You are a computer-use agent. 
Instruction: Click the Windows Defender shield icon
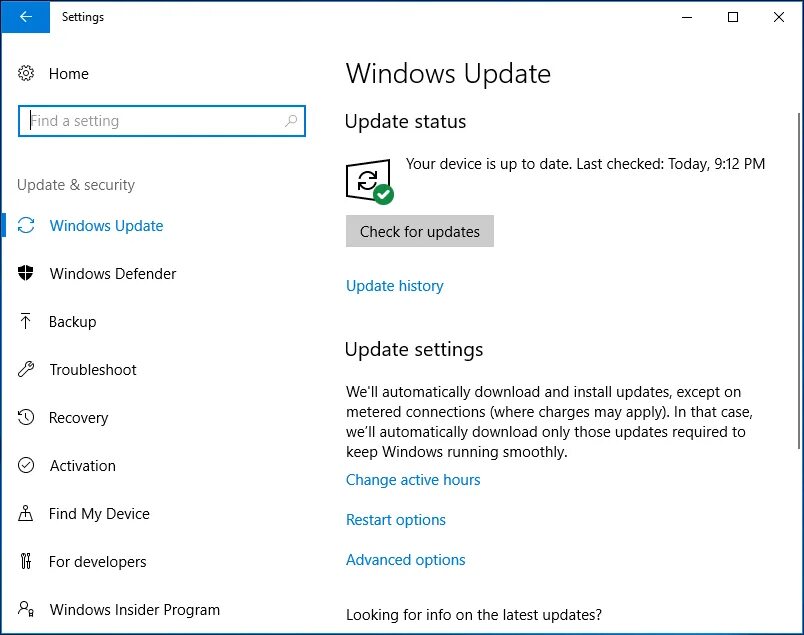click(x=26, y=273)
